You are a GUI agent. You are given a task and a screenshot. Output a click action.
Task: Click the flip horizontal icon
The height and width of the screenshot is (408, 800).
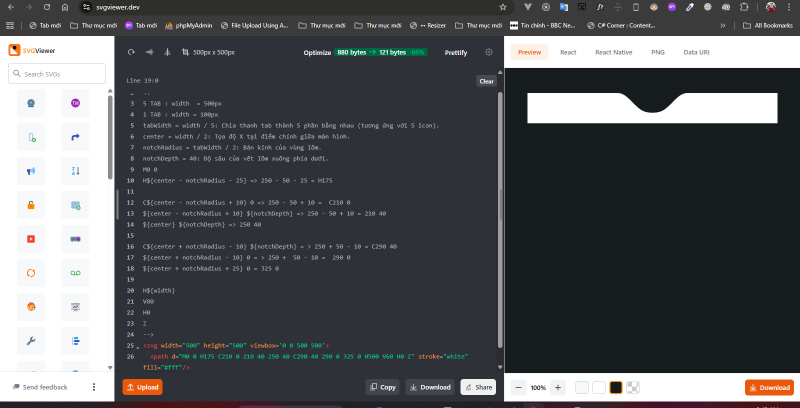click(150, 52)
